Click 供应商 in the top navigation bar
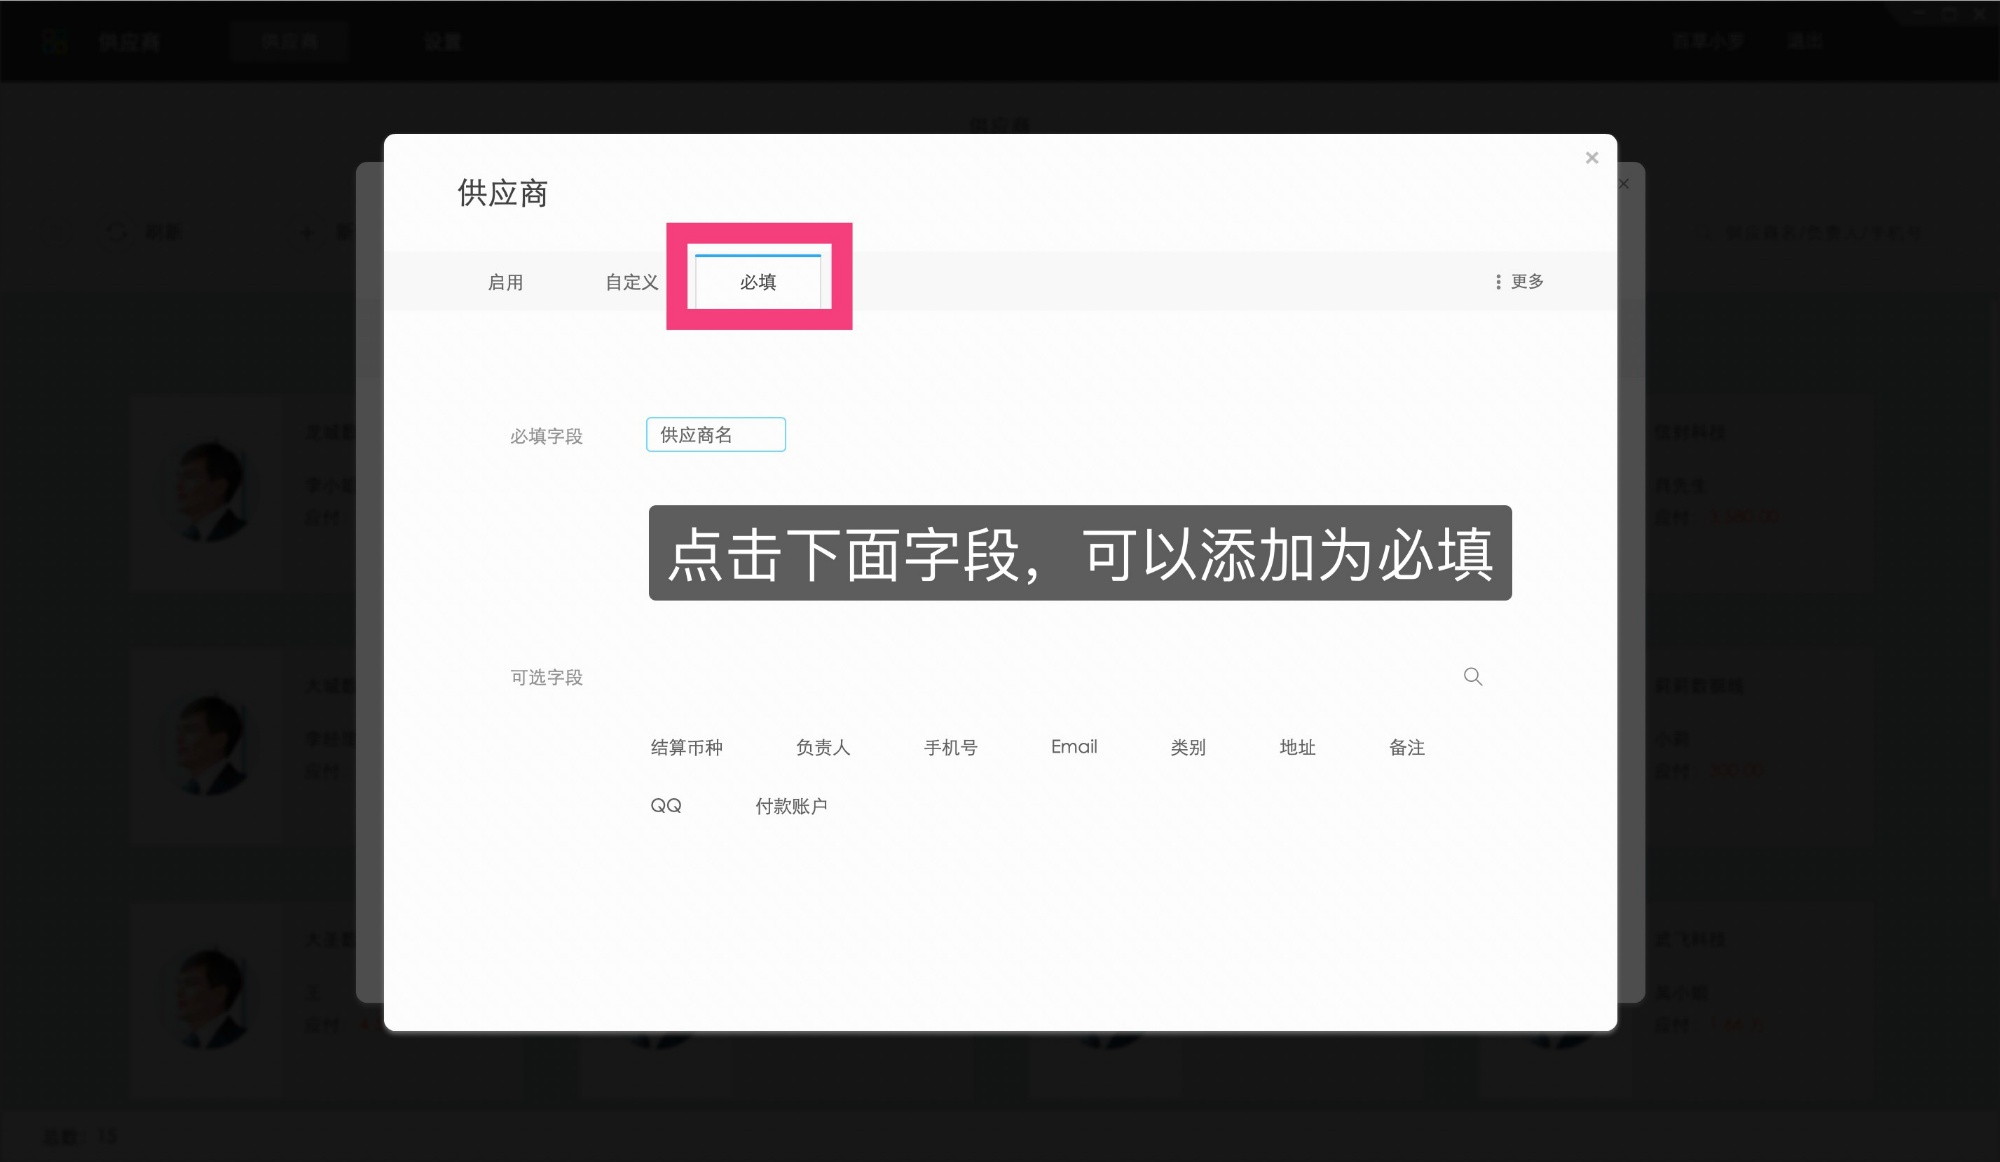The image size is (2000, 1162). pyautogui.click(x=290, y=40)
